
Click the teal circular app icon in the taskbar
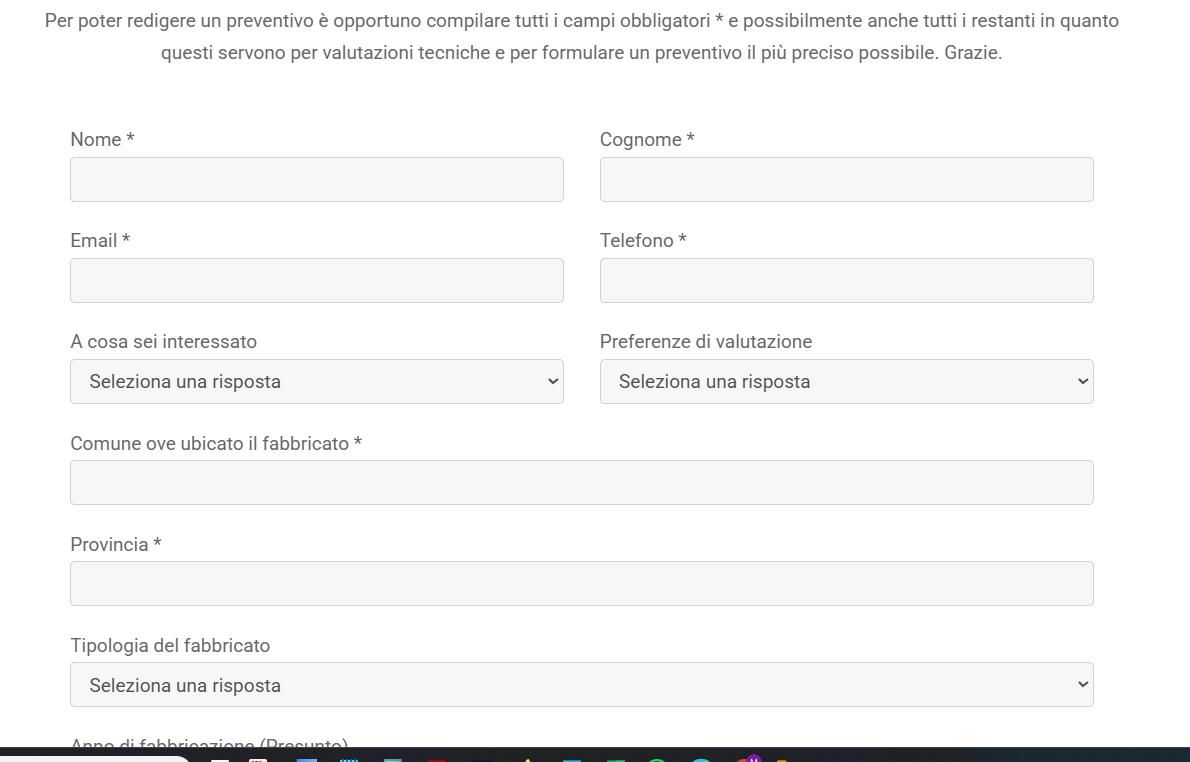(x=699, y=760)
